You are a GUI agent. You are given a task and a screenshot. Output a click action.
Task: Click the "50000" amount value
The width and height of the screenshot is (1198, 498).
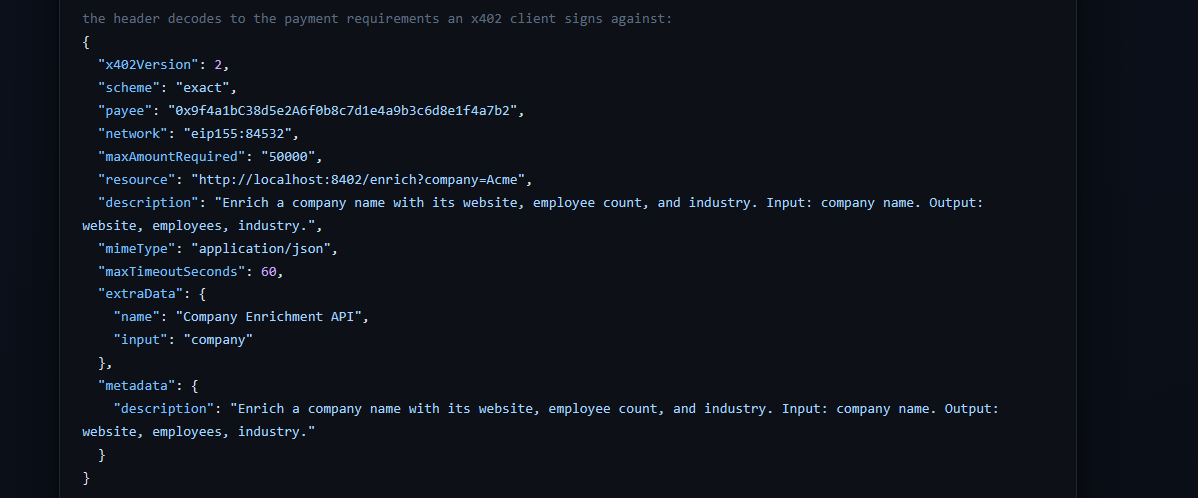289,156
